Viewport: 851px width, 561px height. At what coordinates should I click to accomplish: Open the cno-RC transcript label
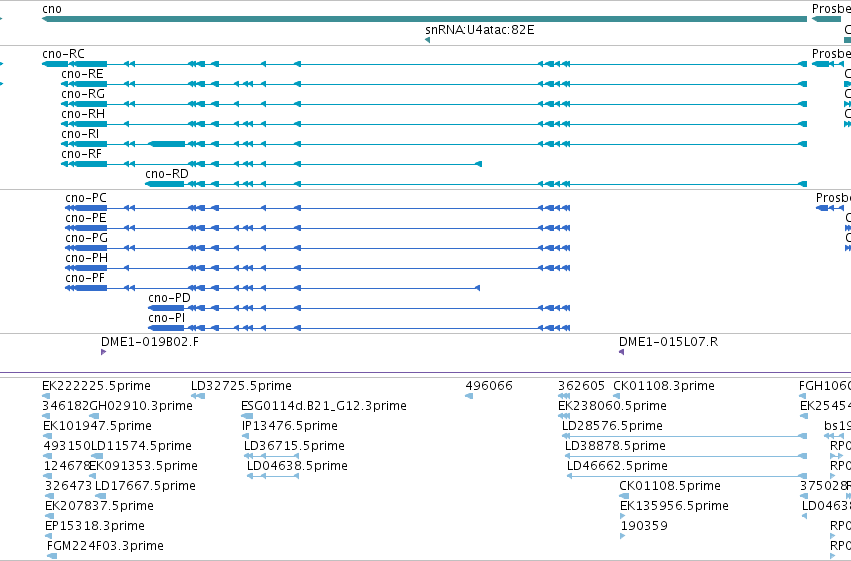click(x=63, y=54)
